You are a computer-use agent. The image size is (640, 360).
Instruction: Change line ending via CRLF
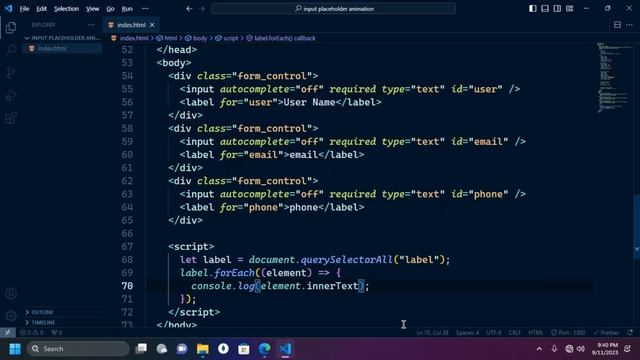tap(514, 333)
